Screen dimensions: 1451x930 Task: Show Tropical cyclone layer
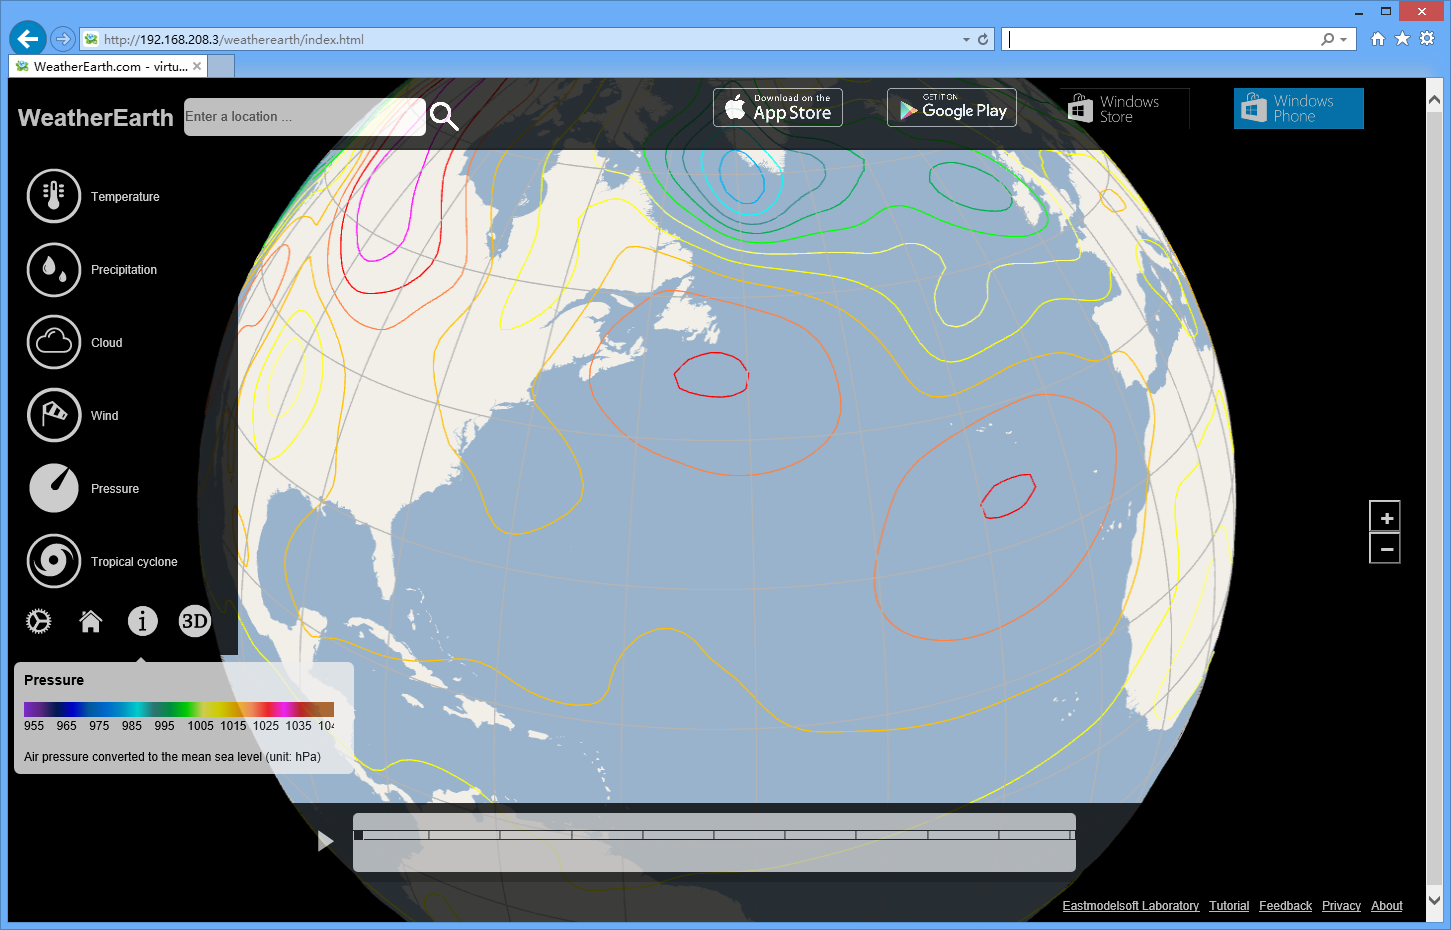click(x=54, y=561)
